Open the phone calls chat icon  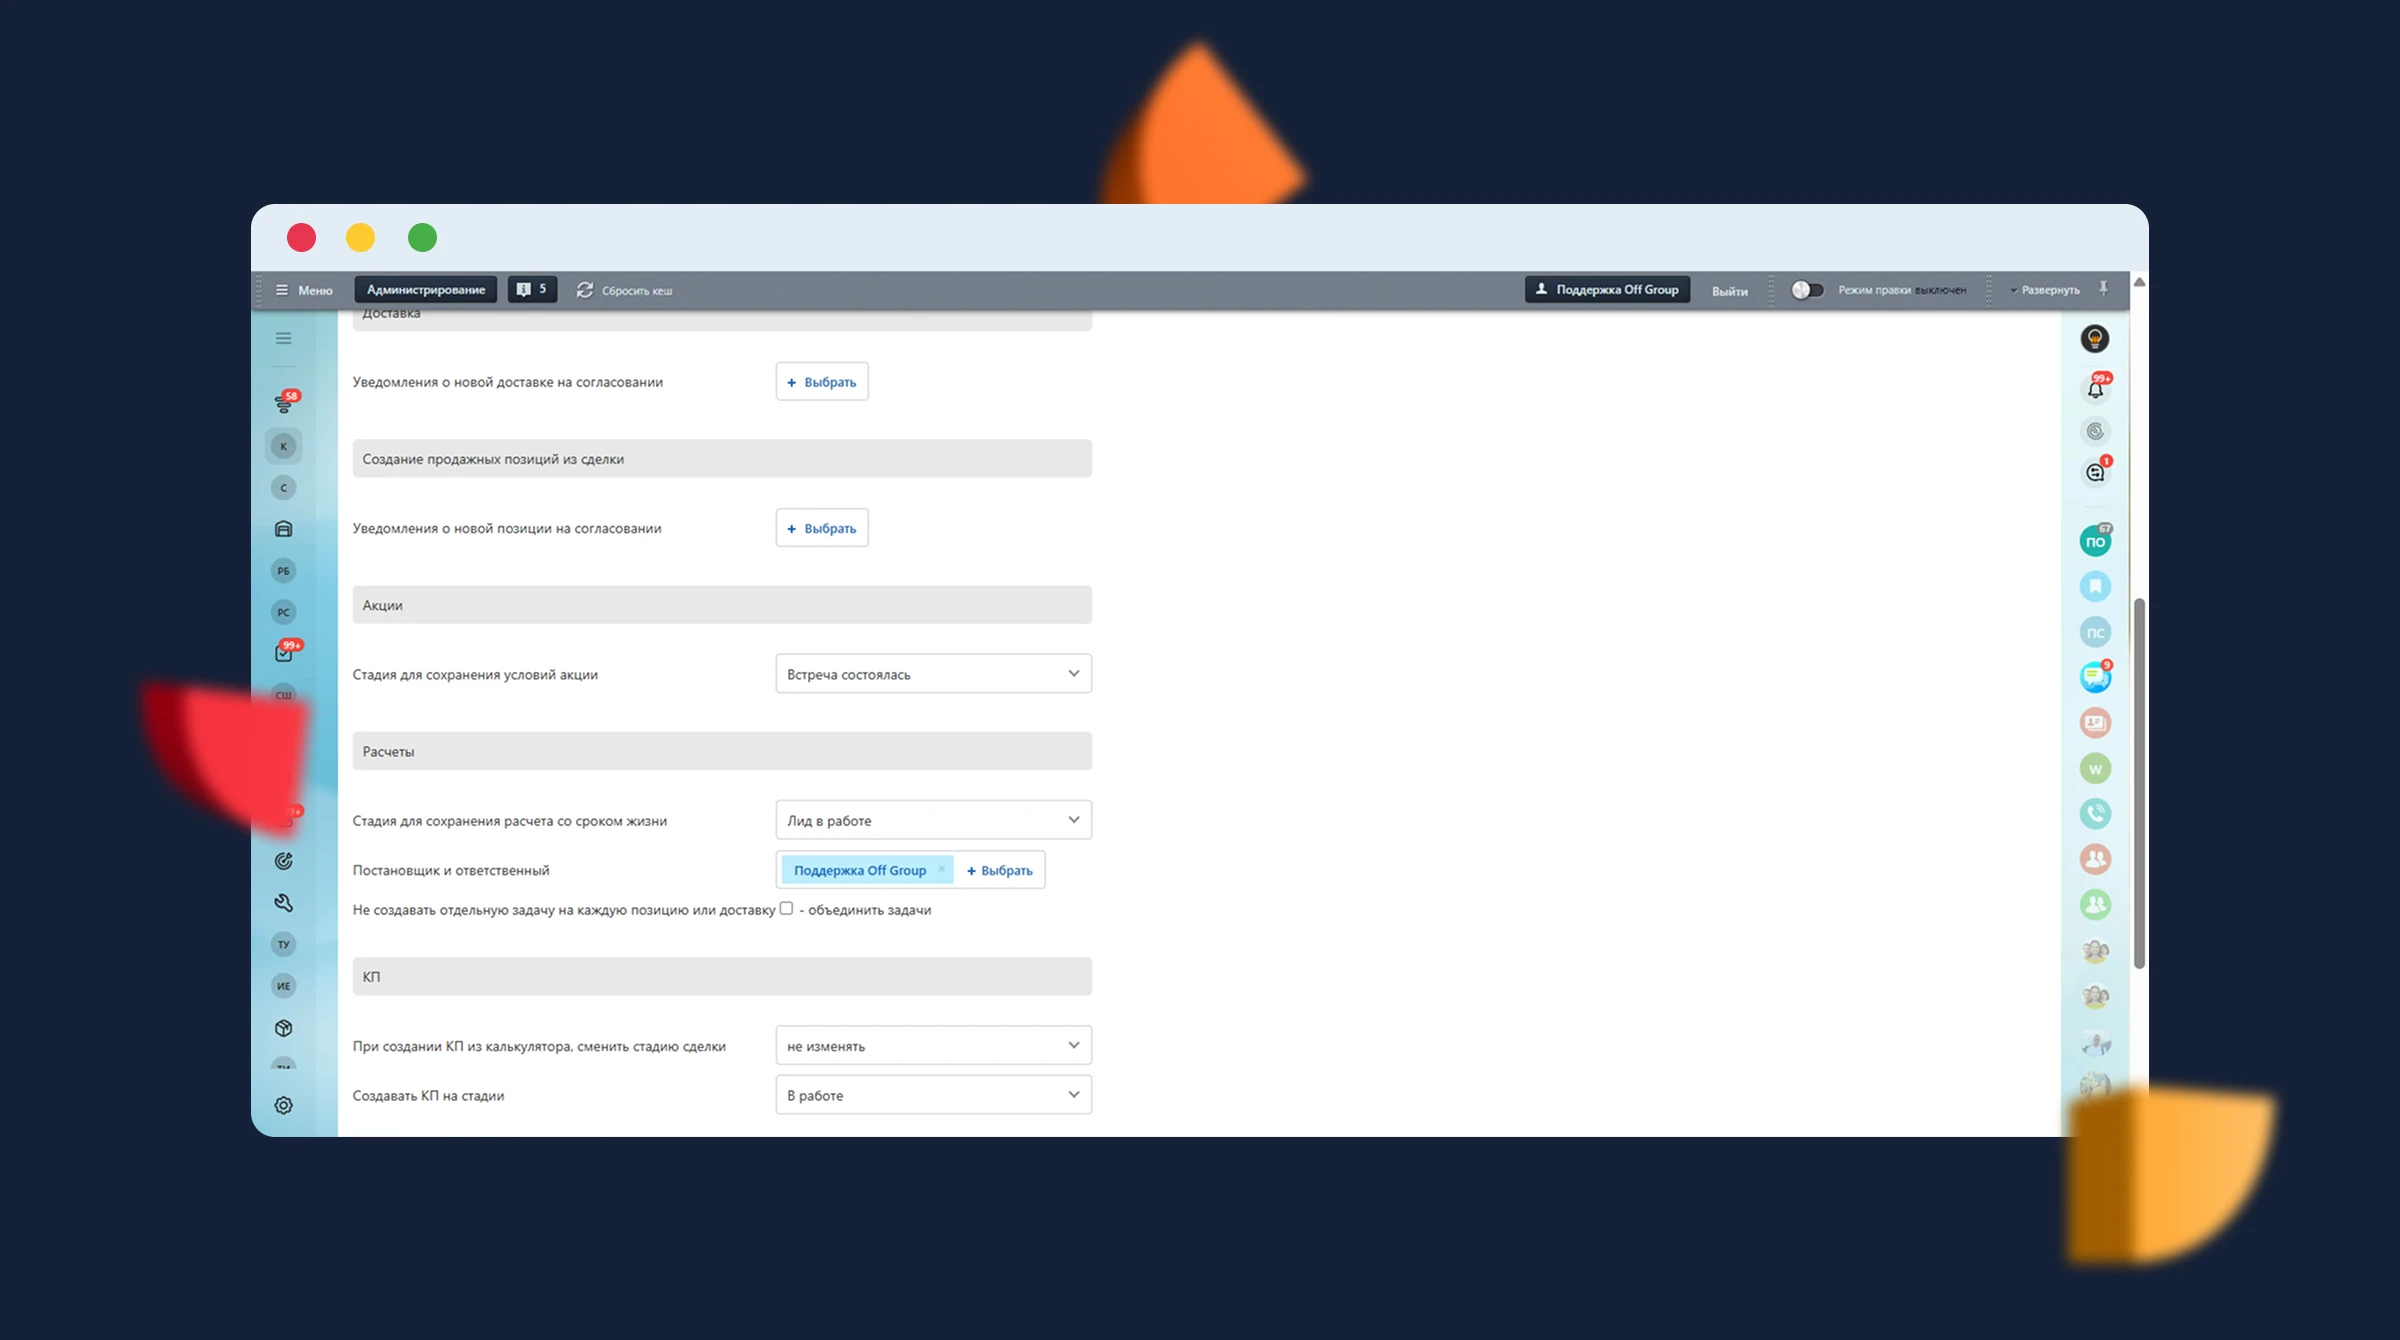click(2095, 814)
